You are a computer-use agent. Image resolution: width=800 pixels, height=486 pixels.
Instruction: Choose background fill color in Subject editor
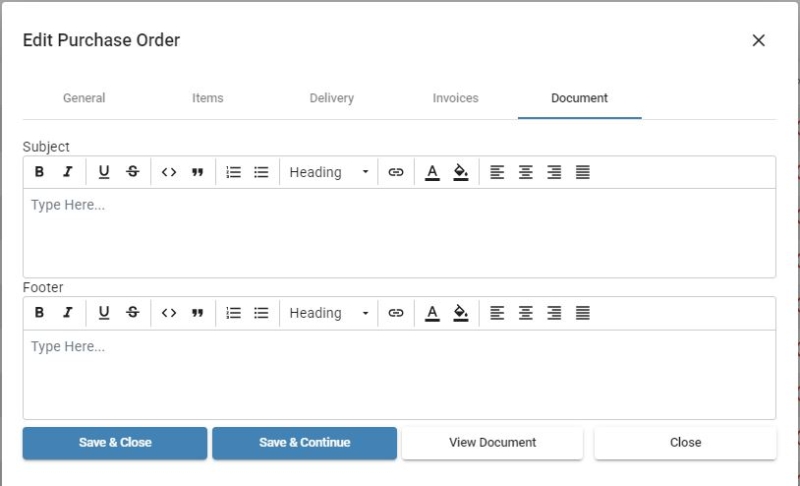[461, 172]
